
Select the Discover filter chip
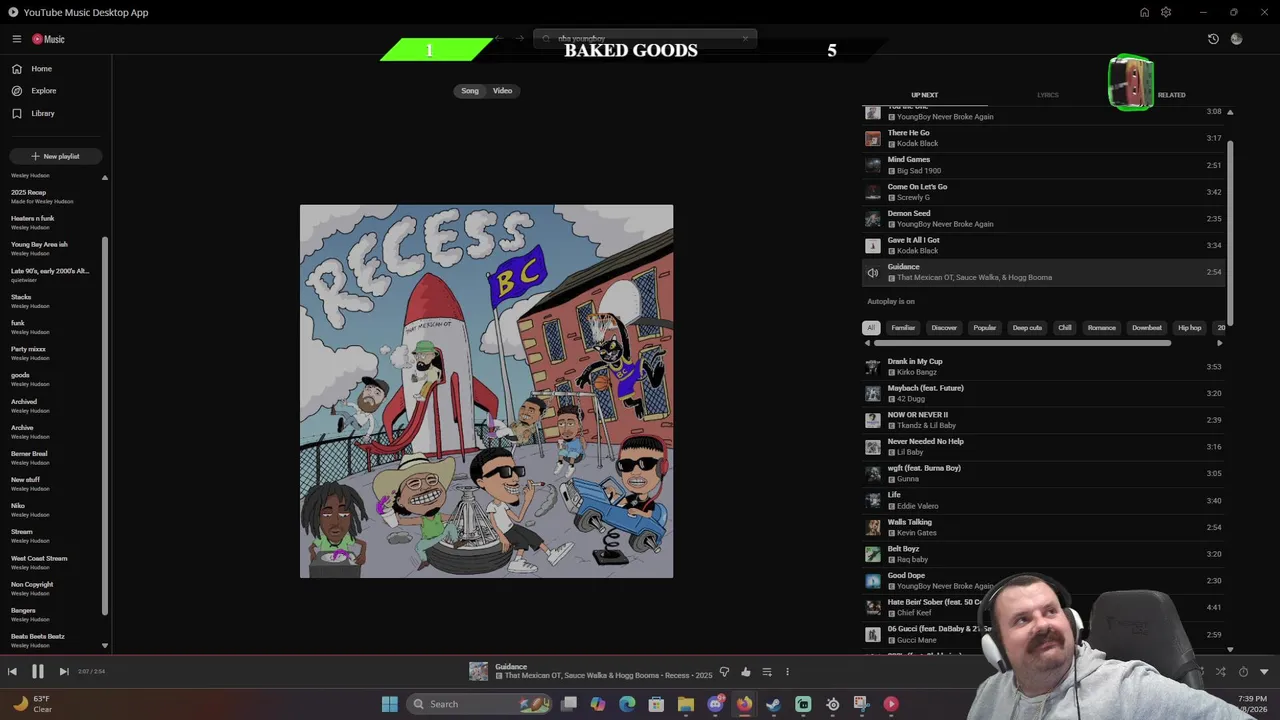[x=944, y=328]
